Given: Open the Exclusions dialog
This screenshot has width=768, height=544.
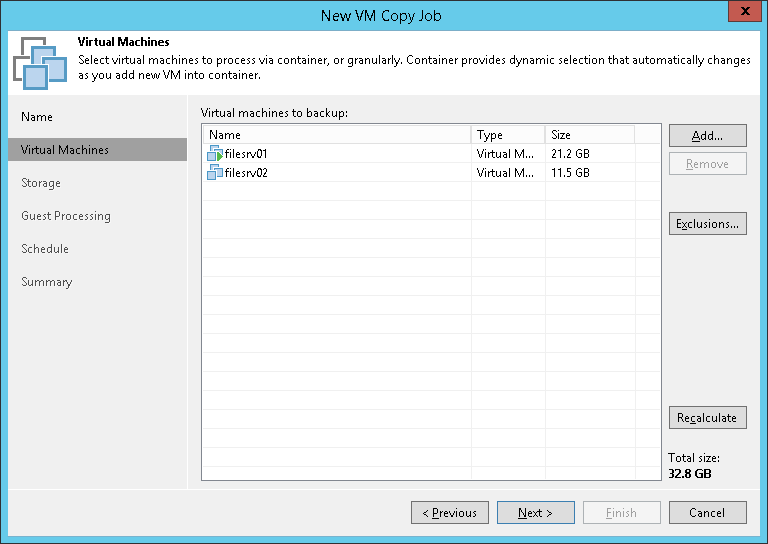Looking at the screenshot, I should pyautogui.click(x=707, y=224).
